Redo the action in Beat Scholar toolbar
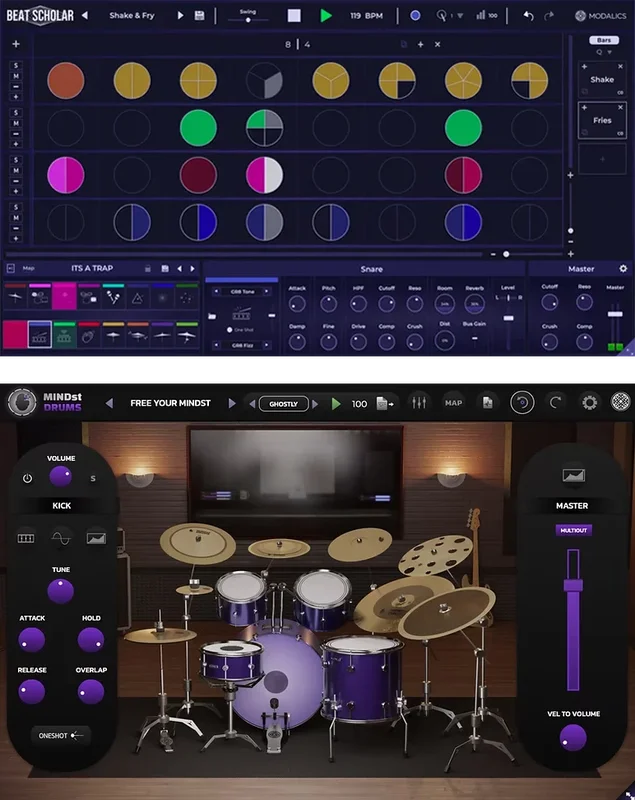 pos(549,16)
